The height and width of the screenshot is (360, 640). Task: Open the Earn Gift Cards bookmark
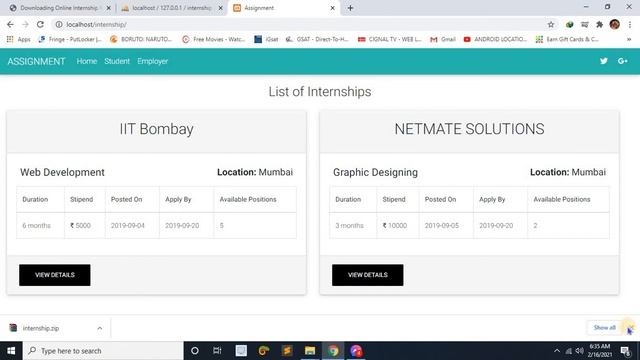point(567,39)
